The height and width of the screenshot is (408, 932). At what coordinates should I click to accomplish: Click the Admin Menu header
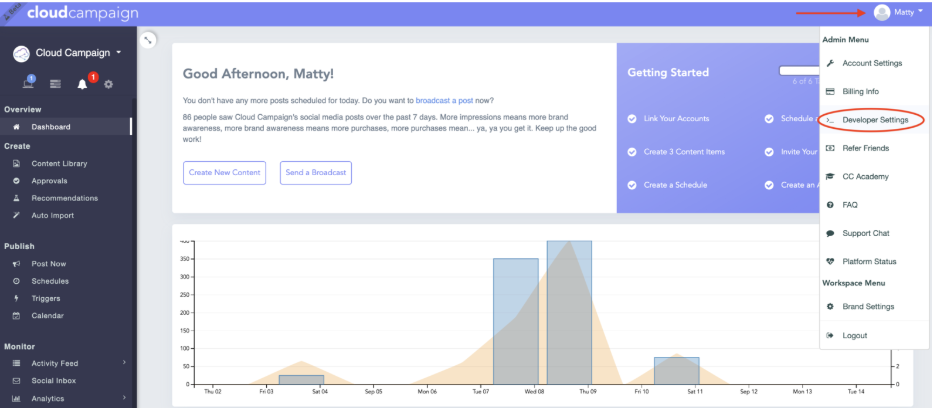[845, 40]
